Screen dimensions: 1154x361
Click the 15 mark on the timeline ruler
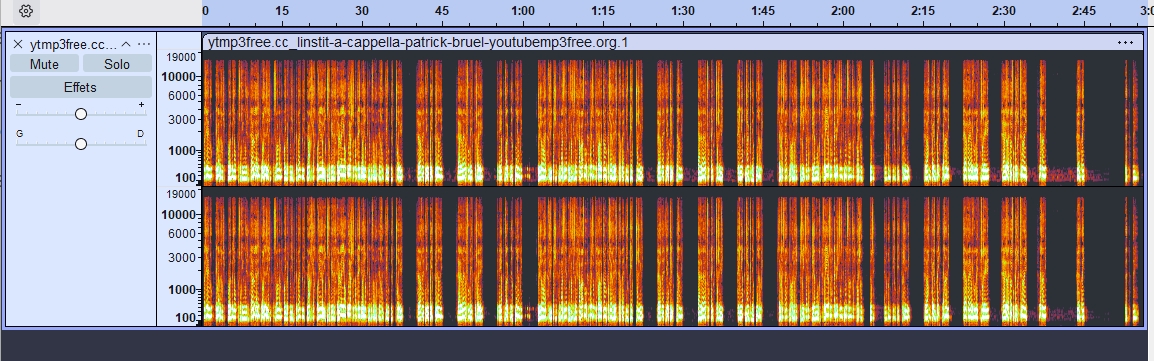pos(282,11)
